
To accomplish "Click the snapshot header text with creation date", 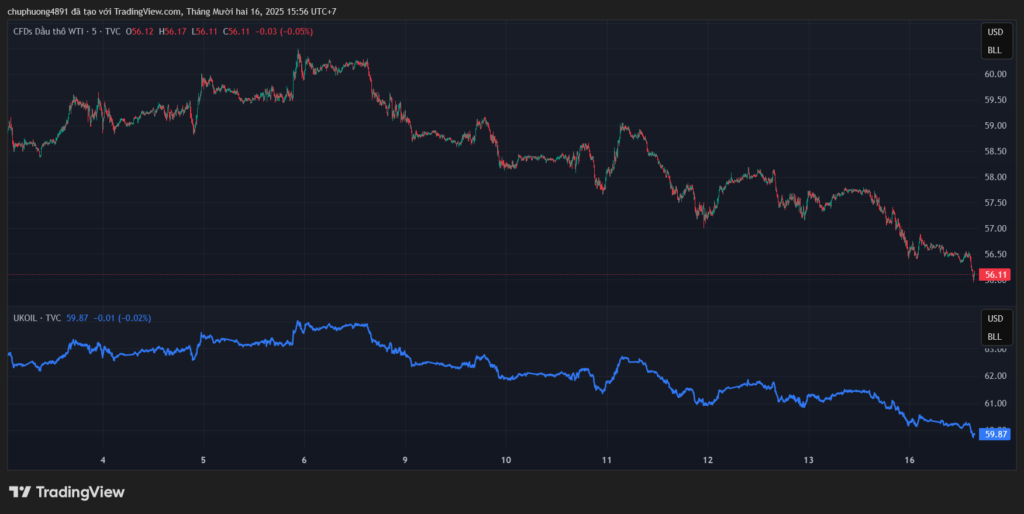I will click(x=170, y=11).
